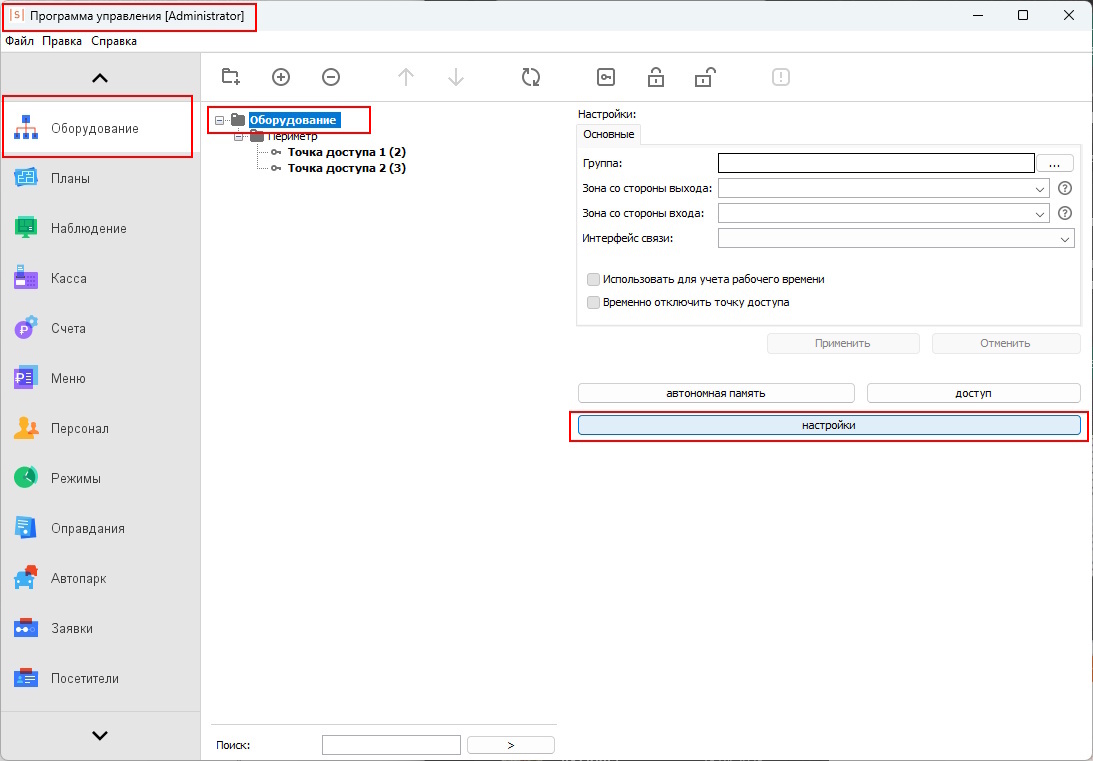
Task: Select the Периметр folder in tree
Action: pyautogui.click(x=293, y=137)
